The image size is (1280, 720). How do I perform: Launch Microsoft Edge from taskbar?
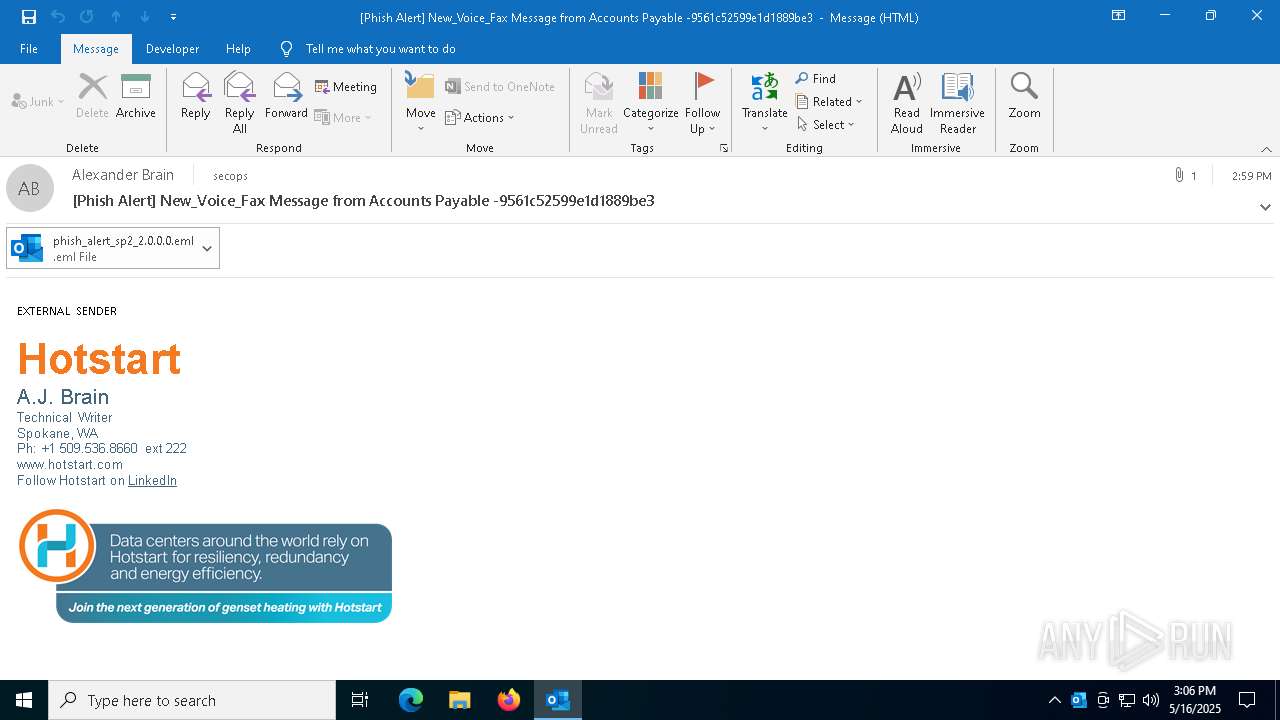pyautogui.click(x=411, y=700)
